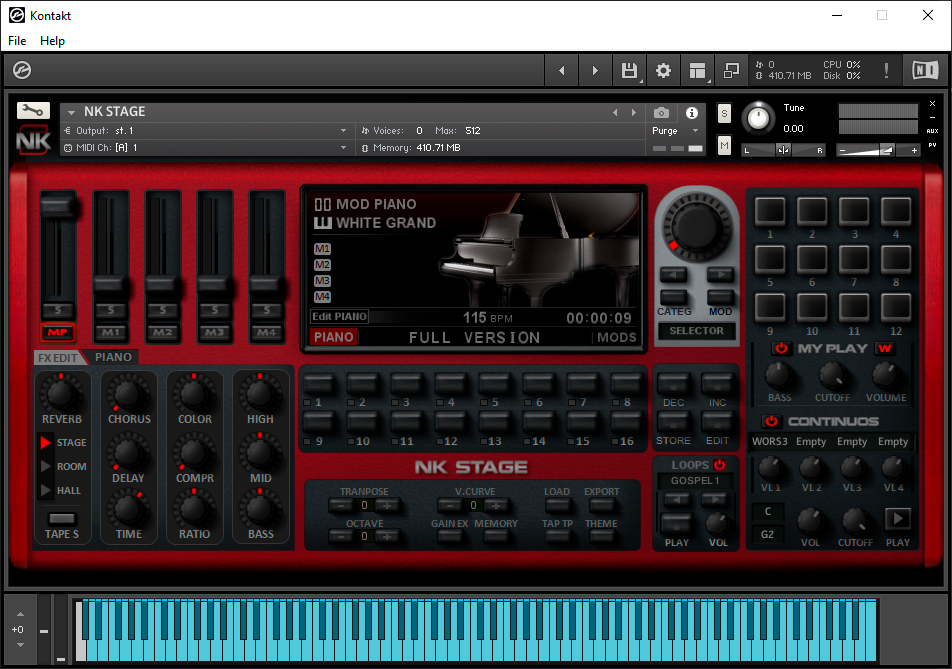Click the STORE button

(673, 421)
